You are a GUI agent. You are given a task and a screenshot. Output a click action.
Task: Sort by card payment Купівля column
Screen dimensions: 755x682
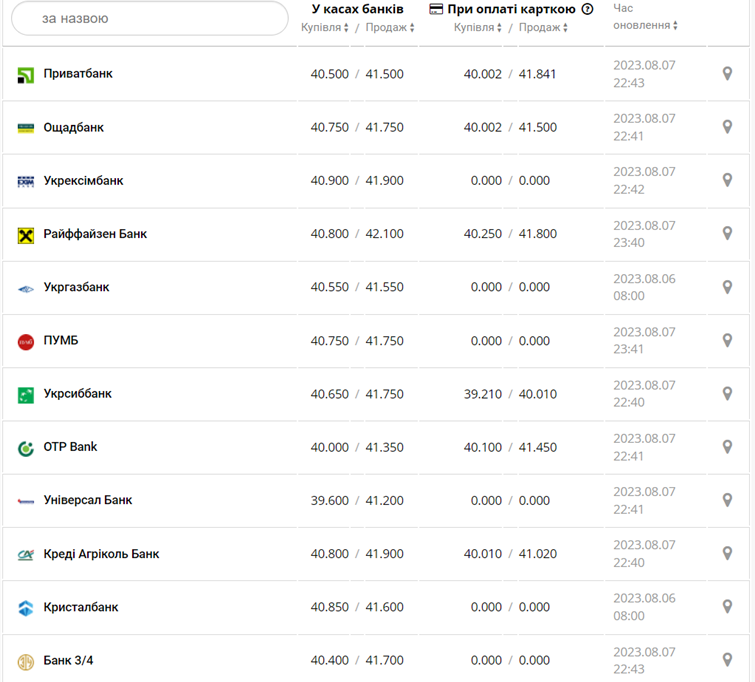pos(478,27)
